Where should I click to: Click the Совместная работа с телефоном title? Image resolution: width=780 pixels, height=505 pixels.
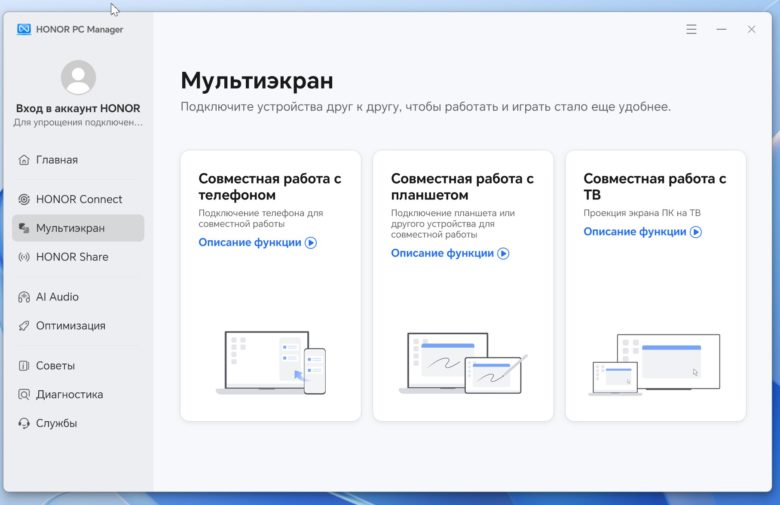click(x=270, y=187)
